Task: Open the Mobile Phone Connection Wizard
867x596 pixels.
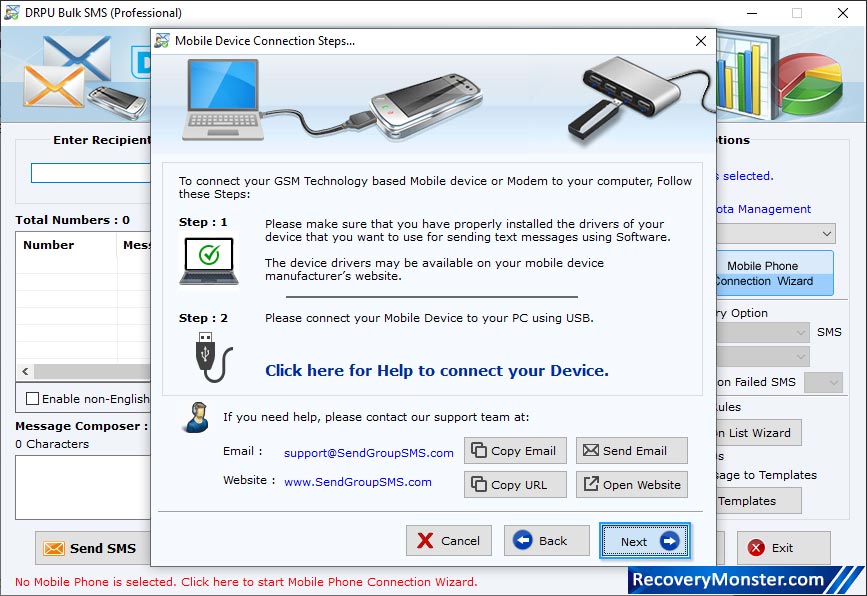Action: (x=777, y=272)
